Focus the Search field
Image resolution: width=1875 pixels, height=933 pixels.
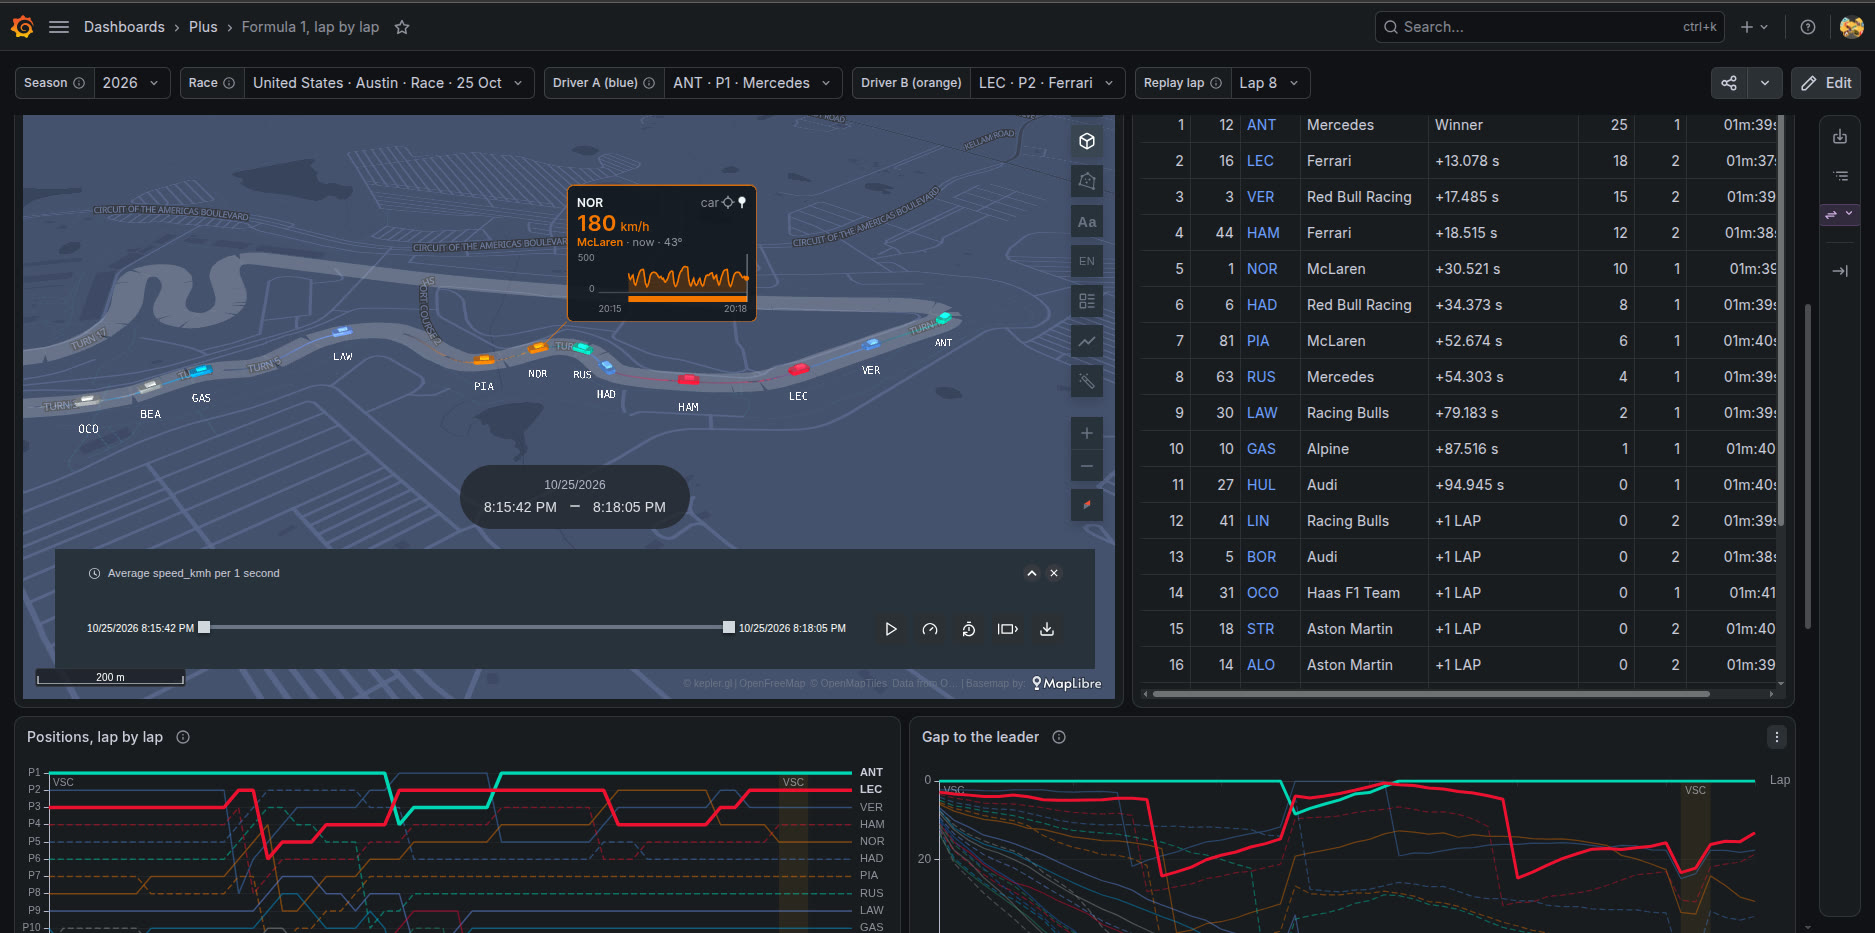1549,27
